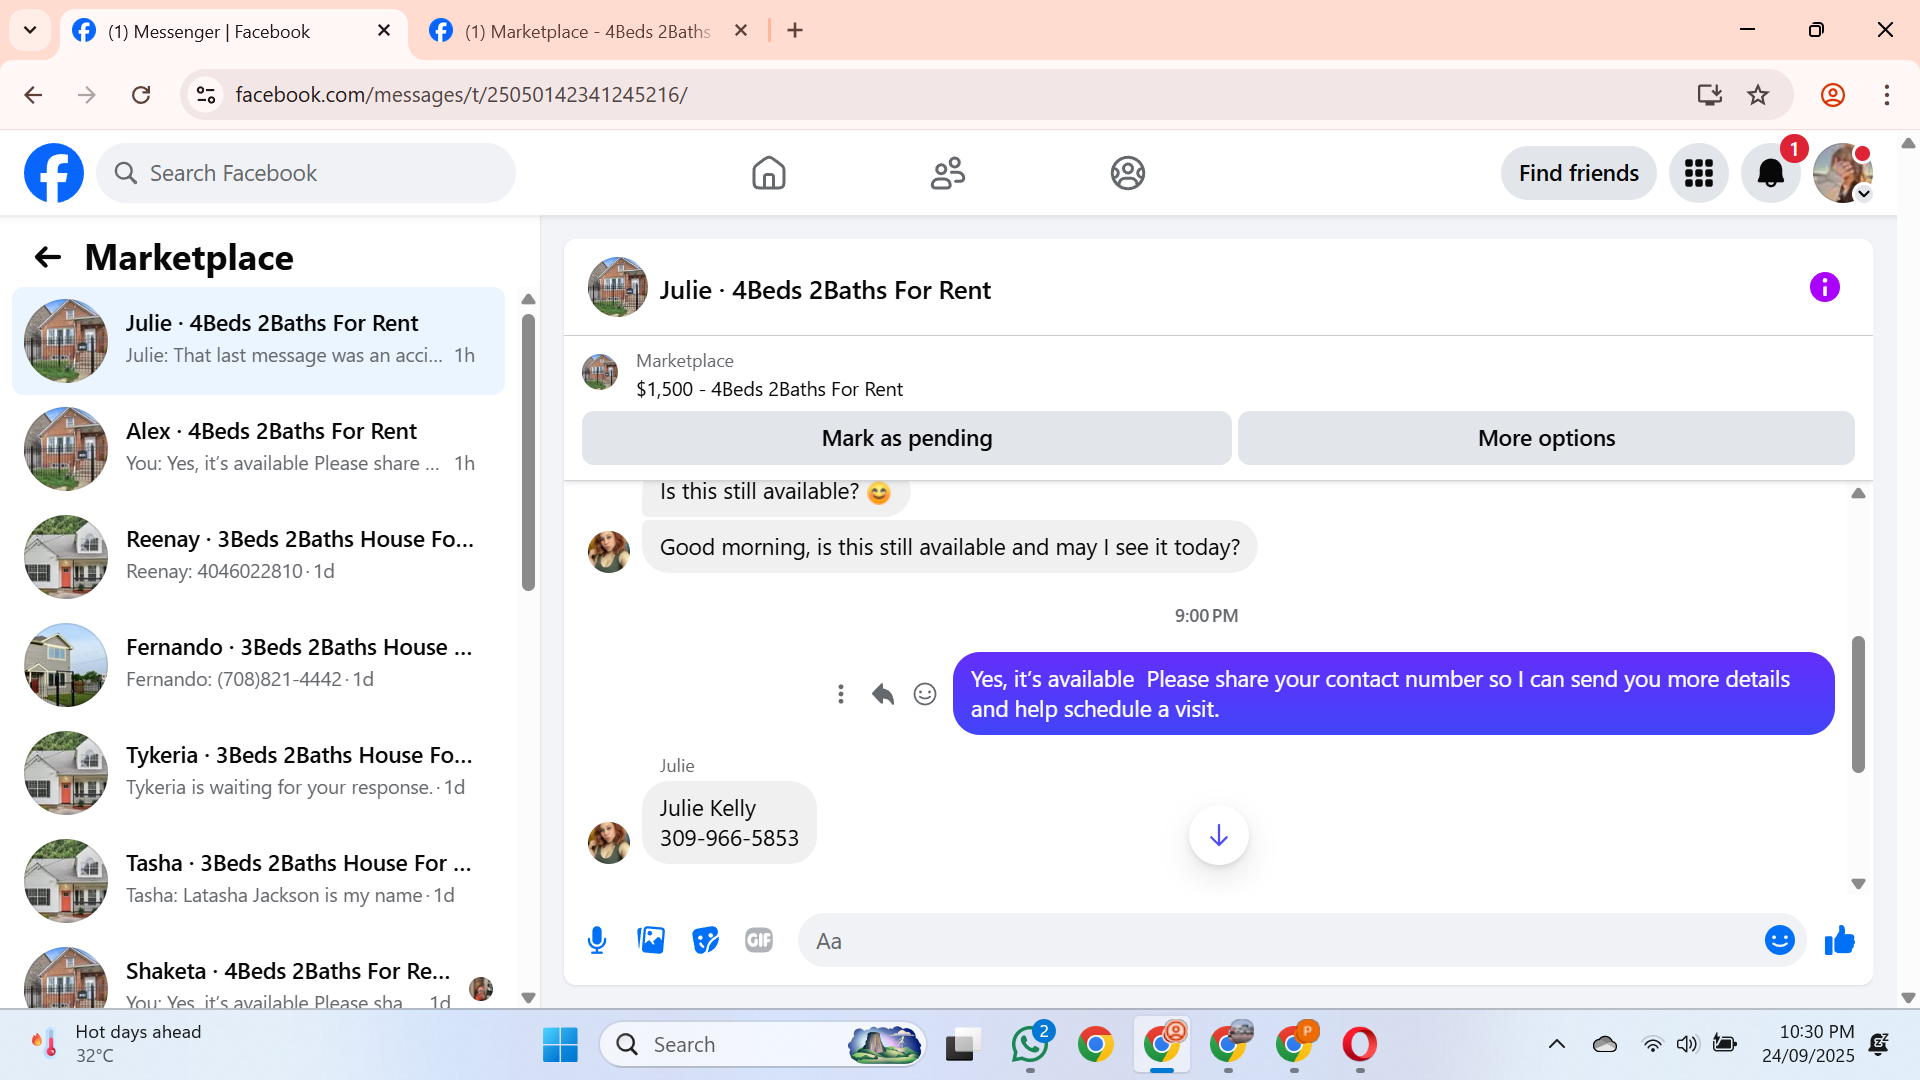Viewport: 1920px width, 1080px height.
Task: Click the Windows taskbar Search box
Action: 762,1045
